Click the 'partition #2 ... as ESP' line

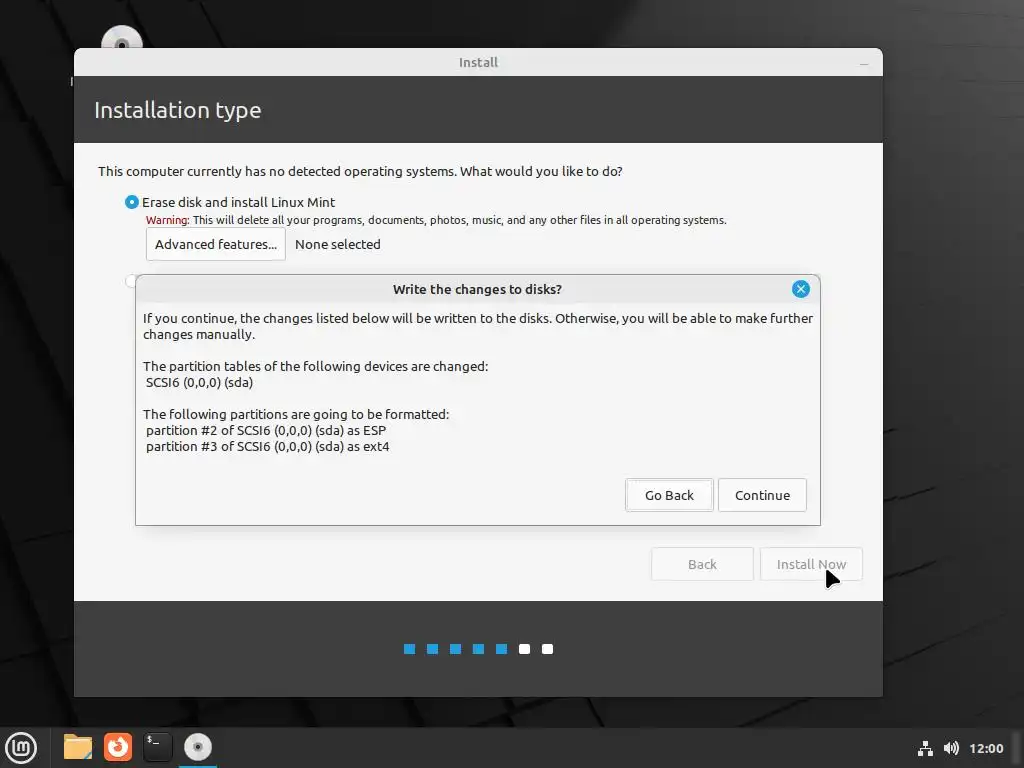[x=266, y=430]
